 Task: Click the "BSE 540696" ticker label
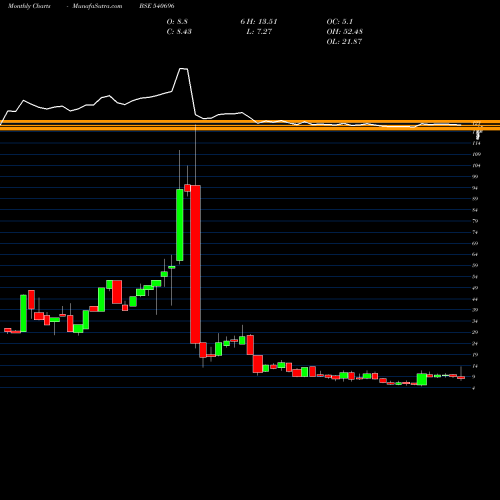click(x=157, y=6)
